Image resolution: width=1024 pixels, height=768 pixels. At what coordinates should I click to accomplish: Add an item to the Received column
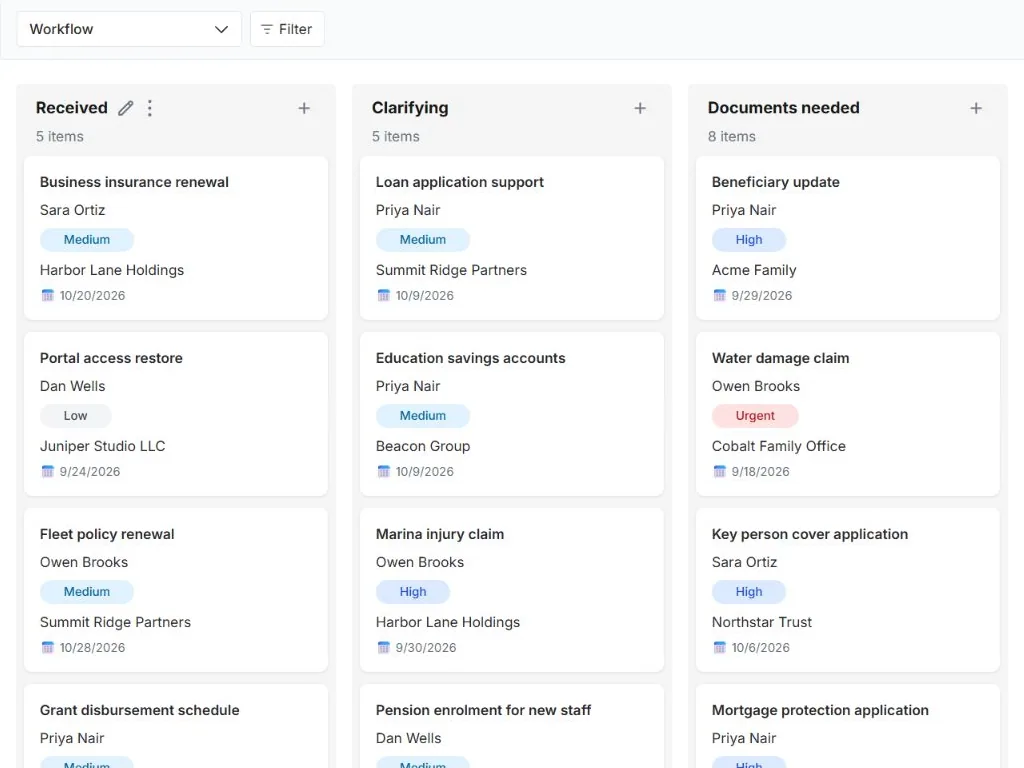point(304,108)
